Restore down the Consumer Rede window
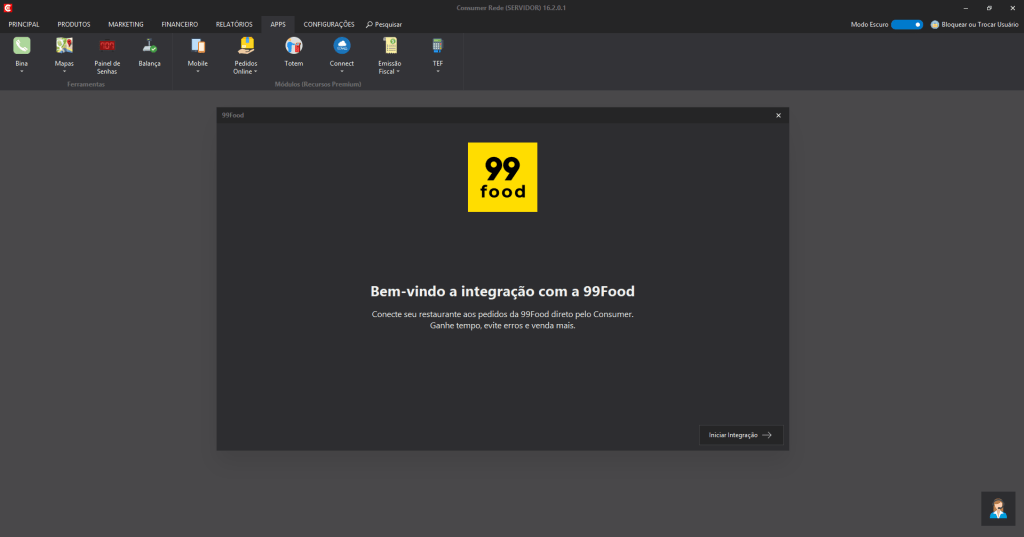Screen dimensions: 1024x537 pos(989,8)
